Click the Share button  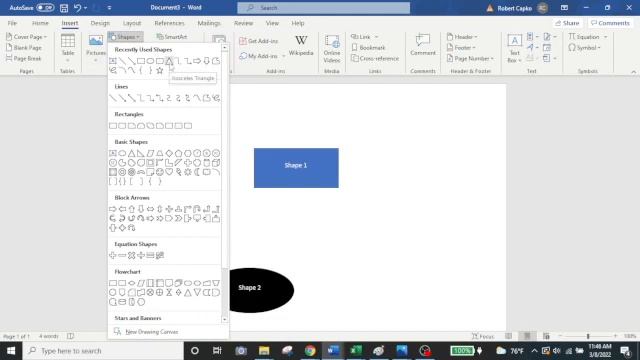point(567,23)
